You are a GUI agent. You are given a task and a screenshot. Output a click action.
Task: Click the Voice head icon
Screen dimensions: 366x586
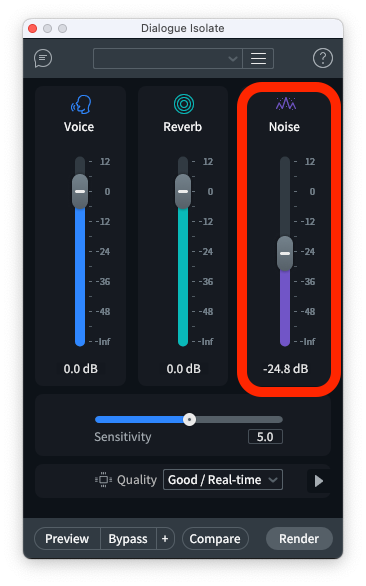click(x=81, y=104)
